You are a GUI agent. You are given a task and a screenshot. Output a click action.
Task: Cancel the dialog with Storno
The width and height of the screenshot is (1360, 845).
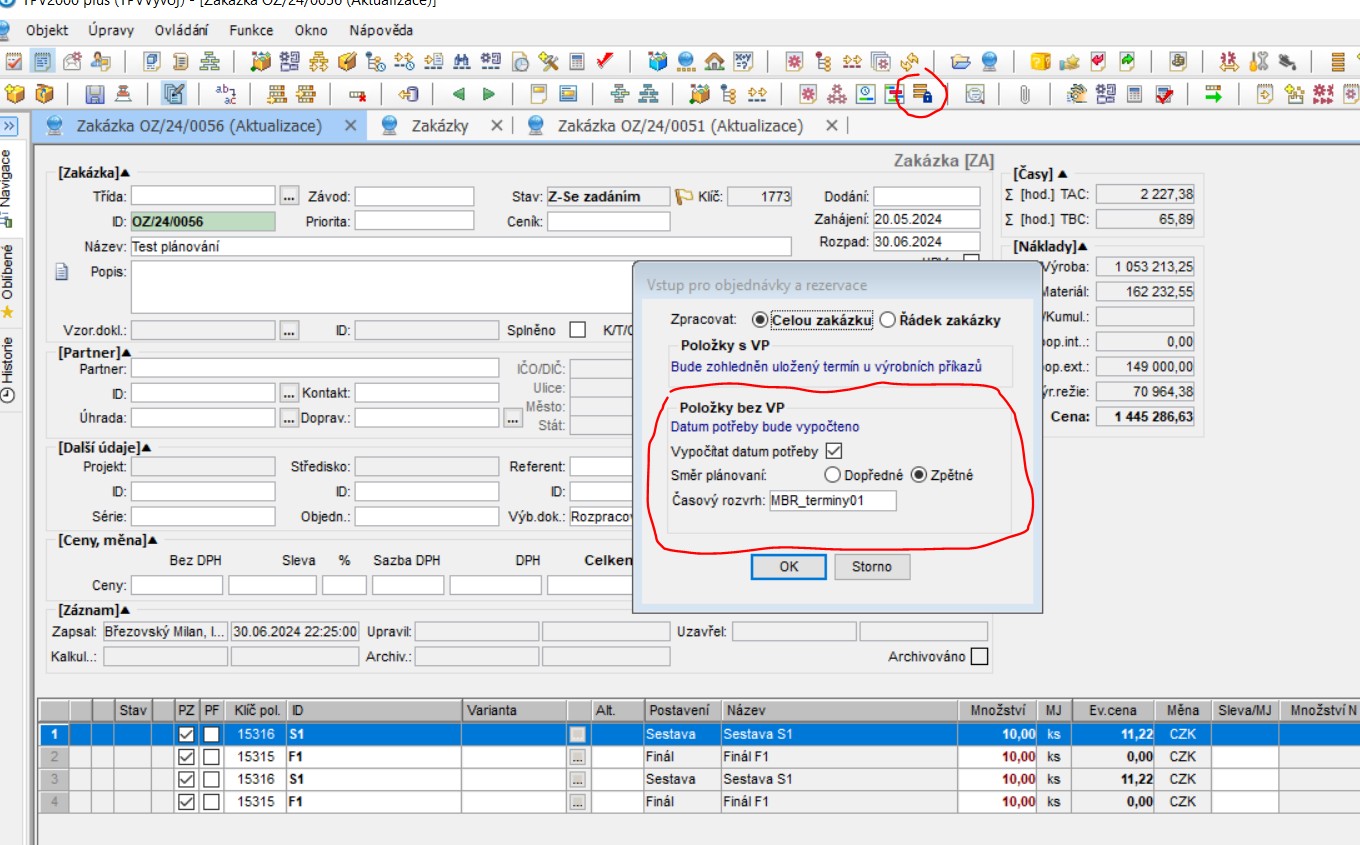click(872, 566)
